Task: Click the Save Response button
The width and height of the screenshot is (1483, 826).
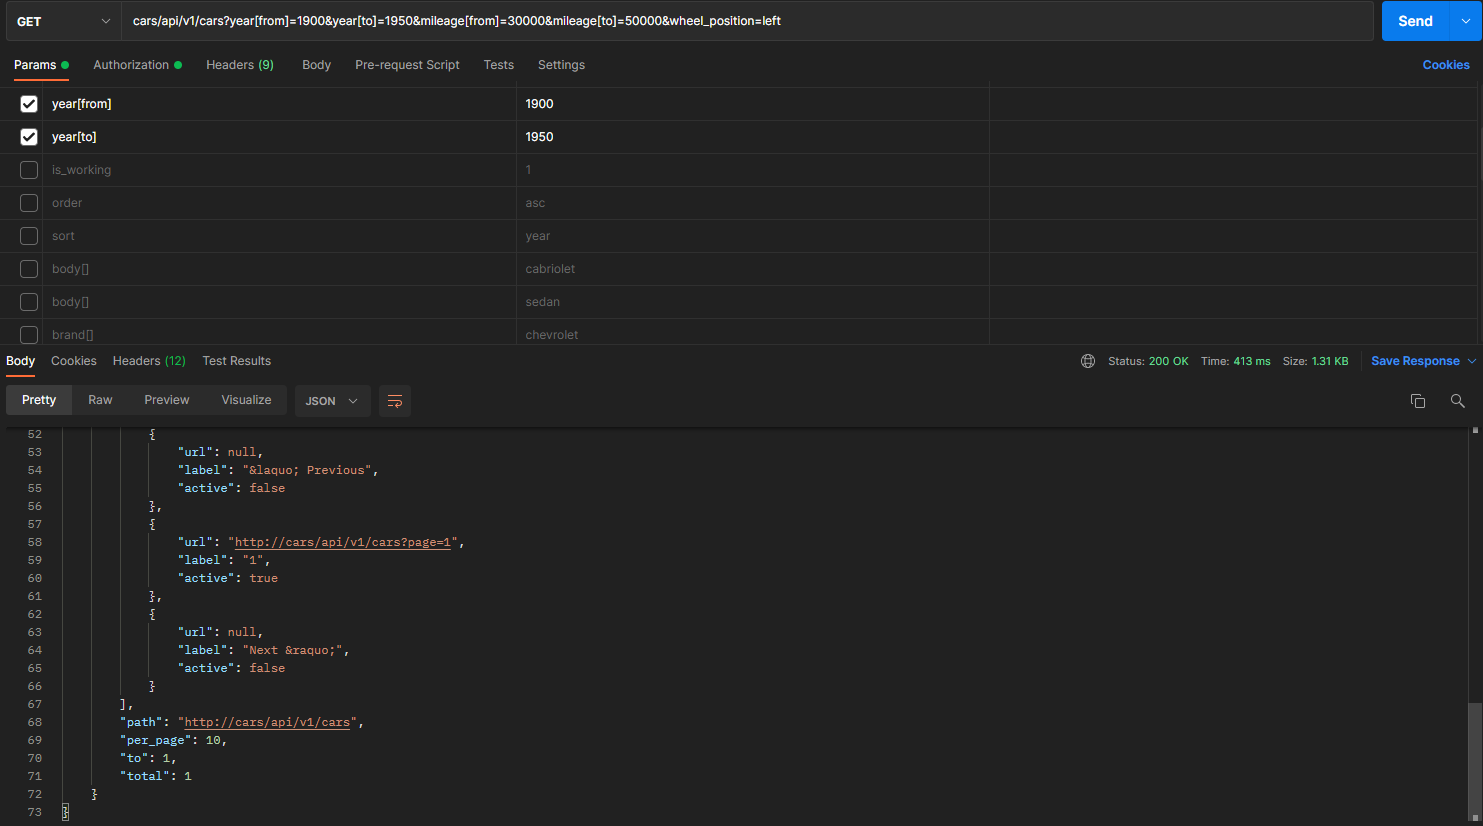Action: (x=1415, y=361)
